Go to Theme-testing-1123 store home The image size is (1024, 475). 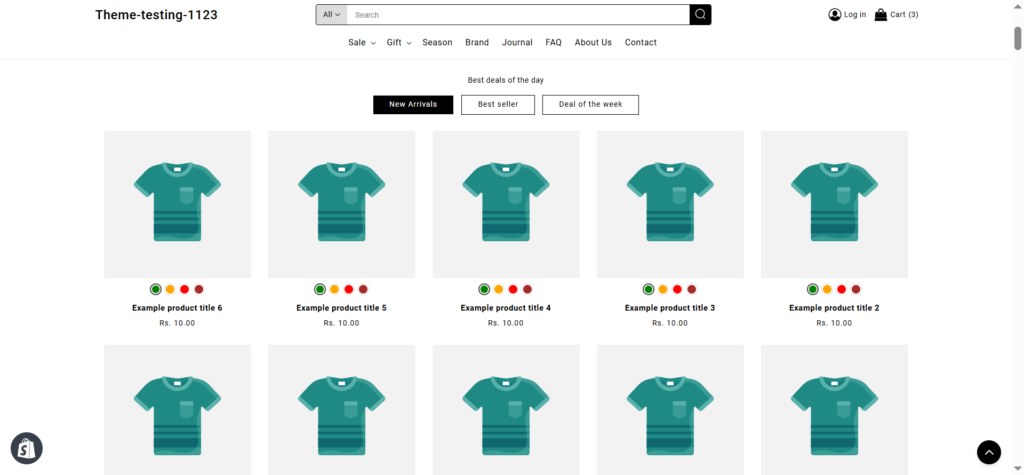[x=156, y=15]
